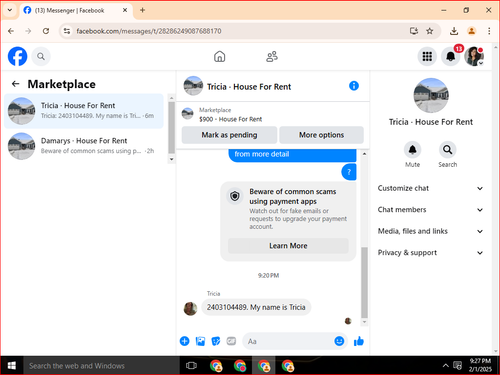This screenshot has width=500, height=375.
Task: Open the account profile picture menu
Action: [474, 56]
